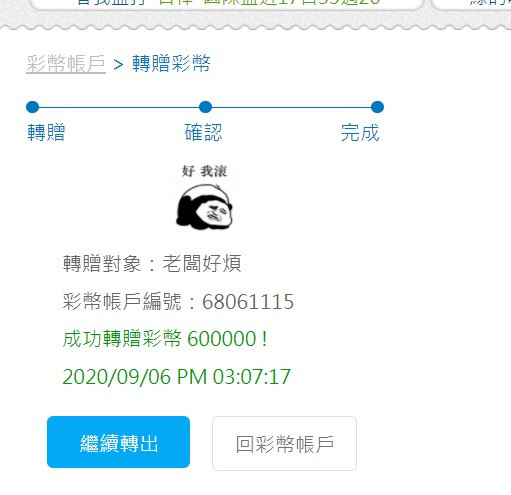This screenshot has height=495, width=511.
Task: Go back via 回彩幣帳戶 button
Action: [284, 443]
